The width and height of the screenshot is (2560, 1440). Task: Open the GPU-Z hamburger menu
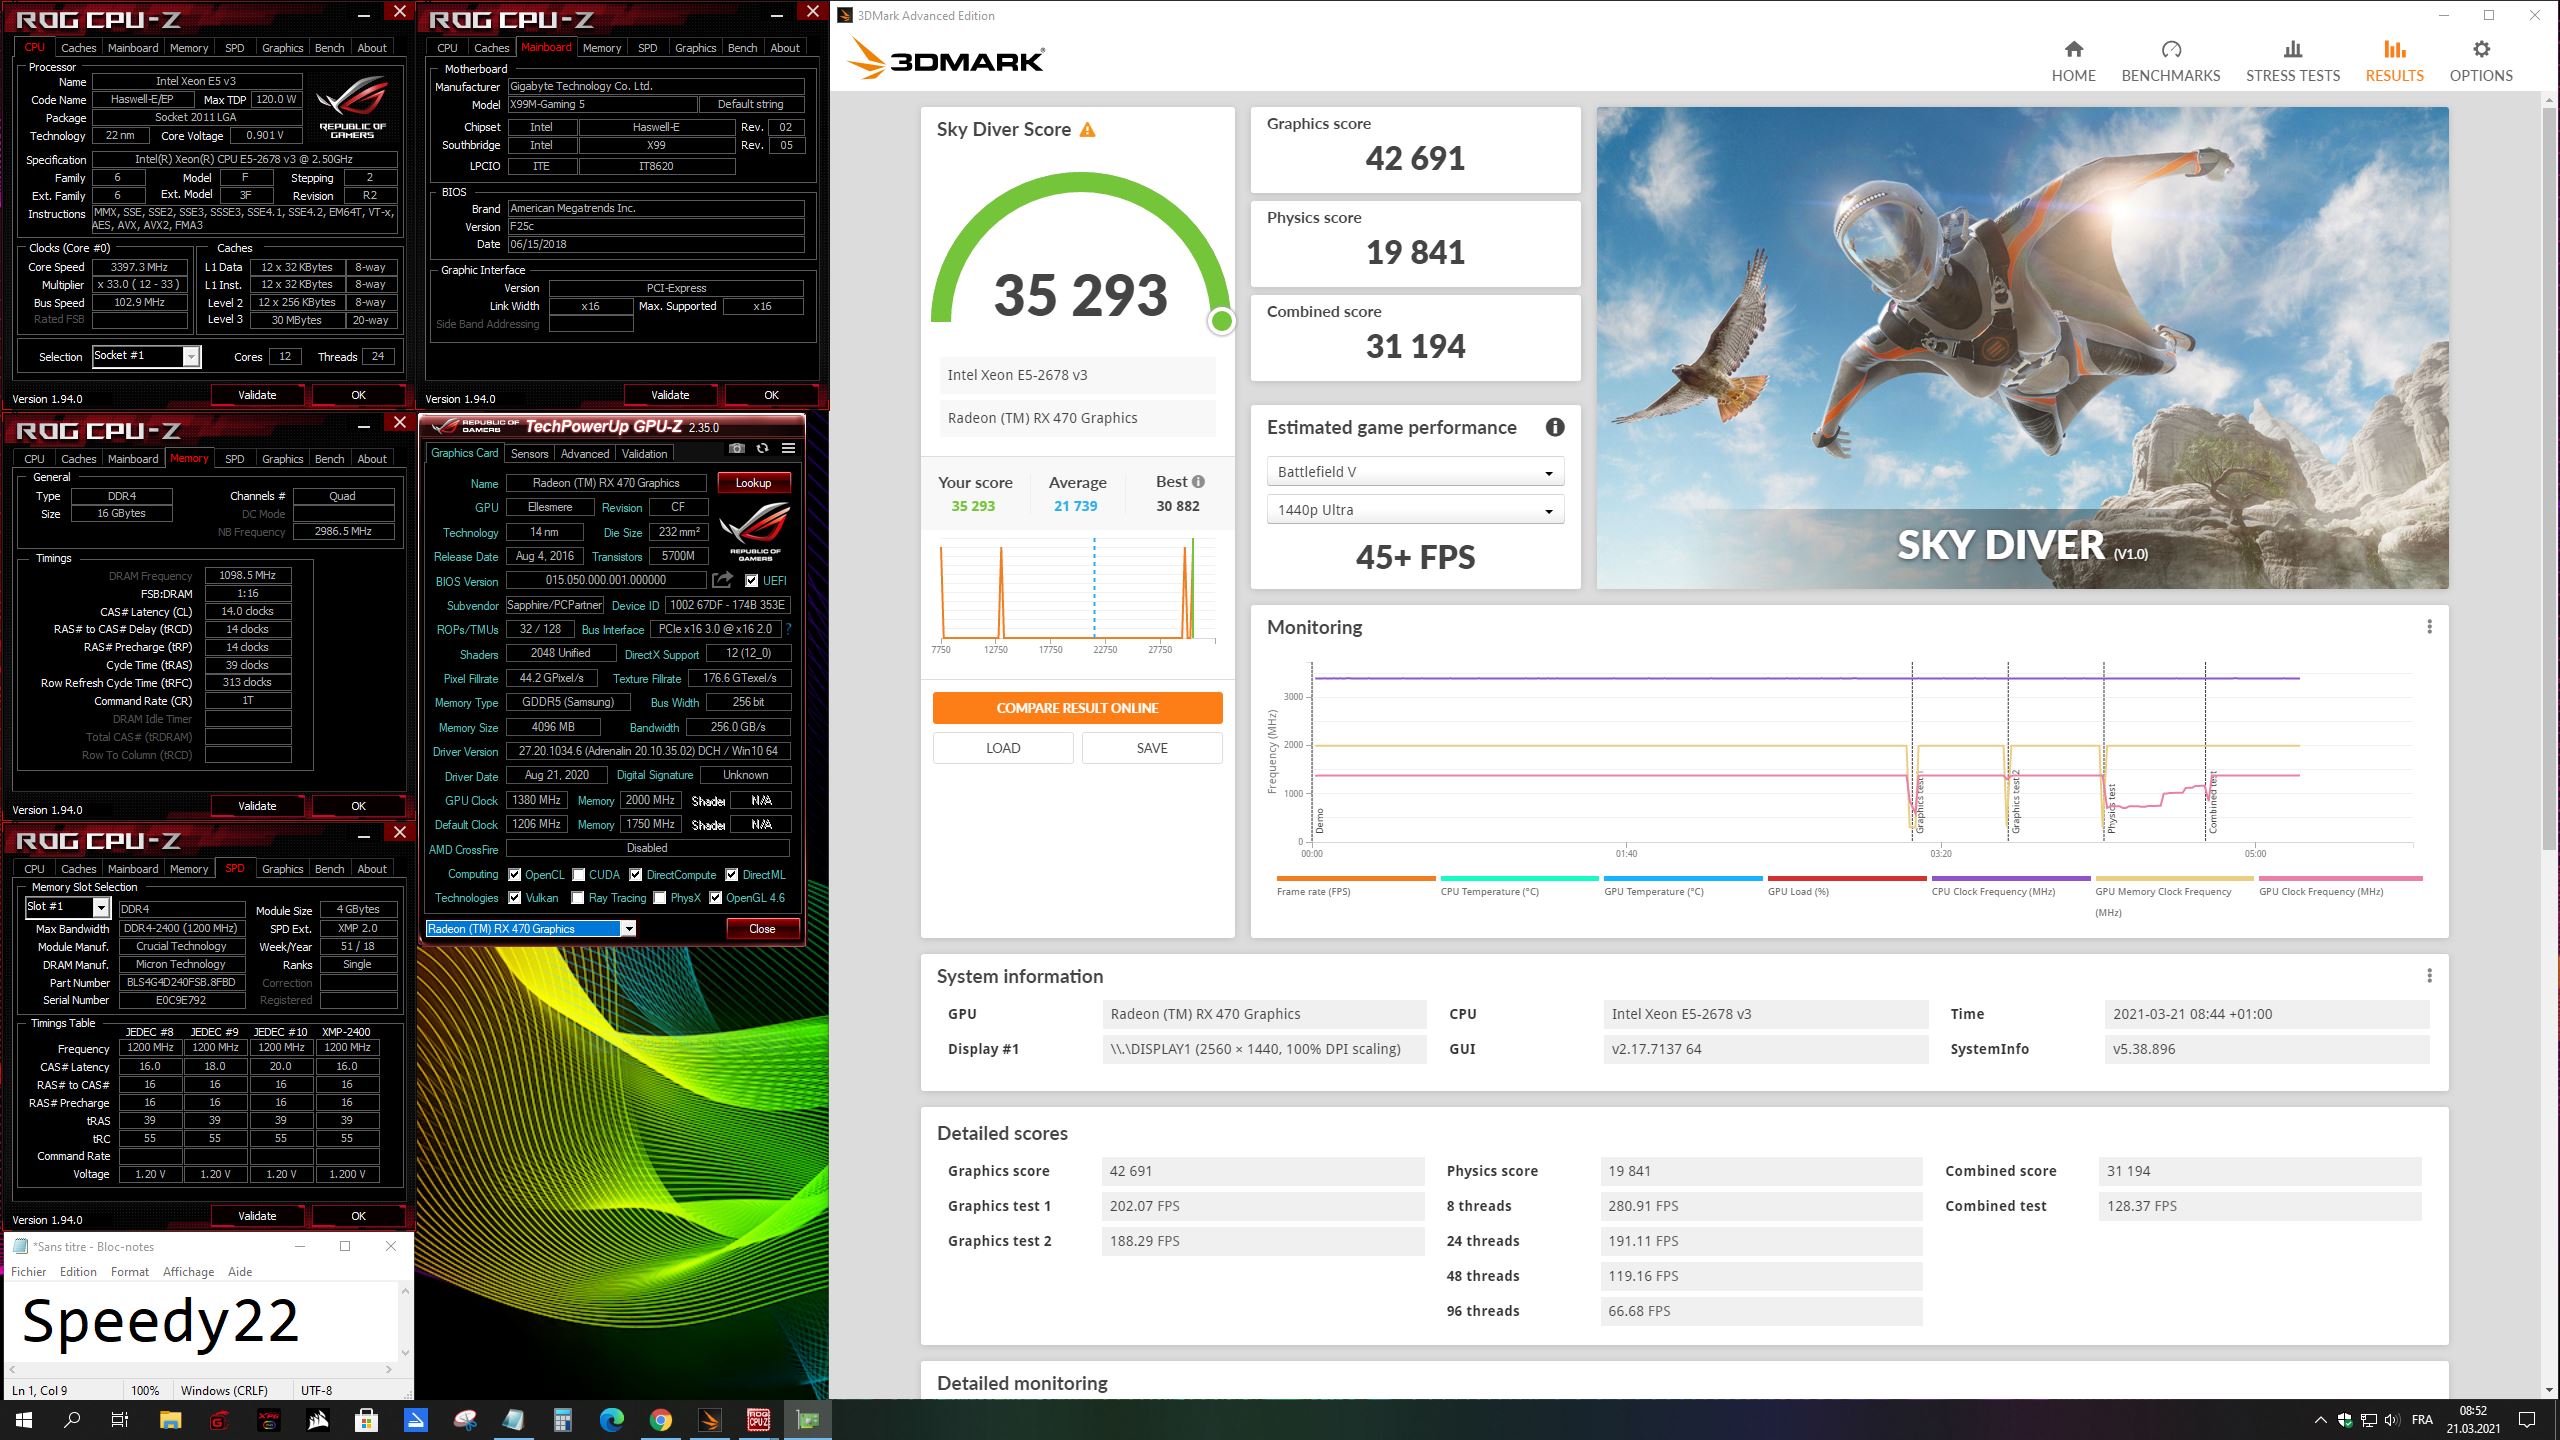(788, 449)
